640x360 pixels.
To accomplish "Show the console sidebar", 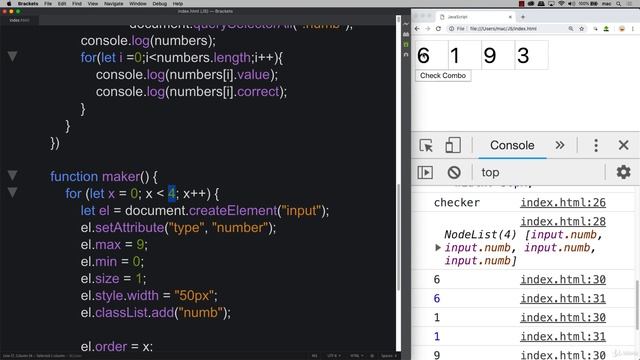I will tap(425, 172).
